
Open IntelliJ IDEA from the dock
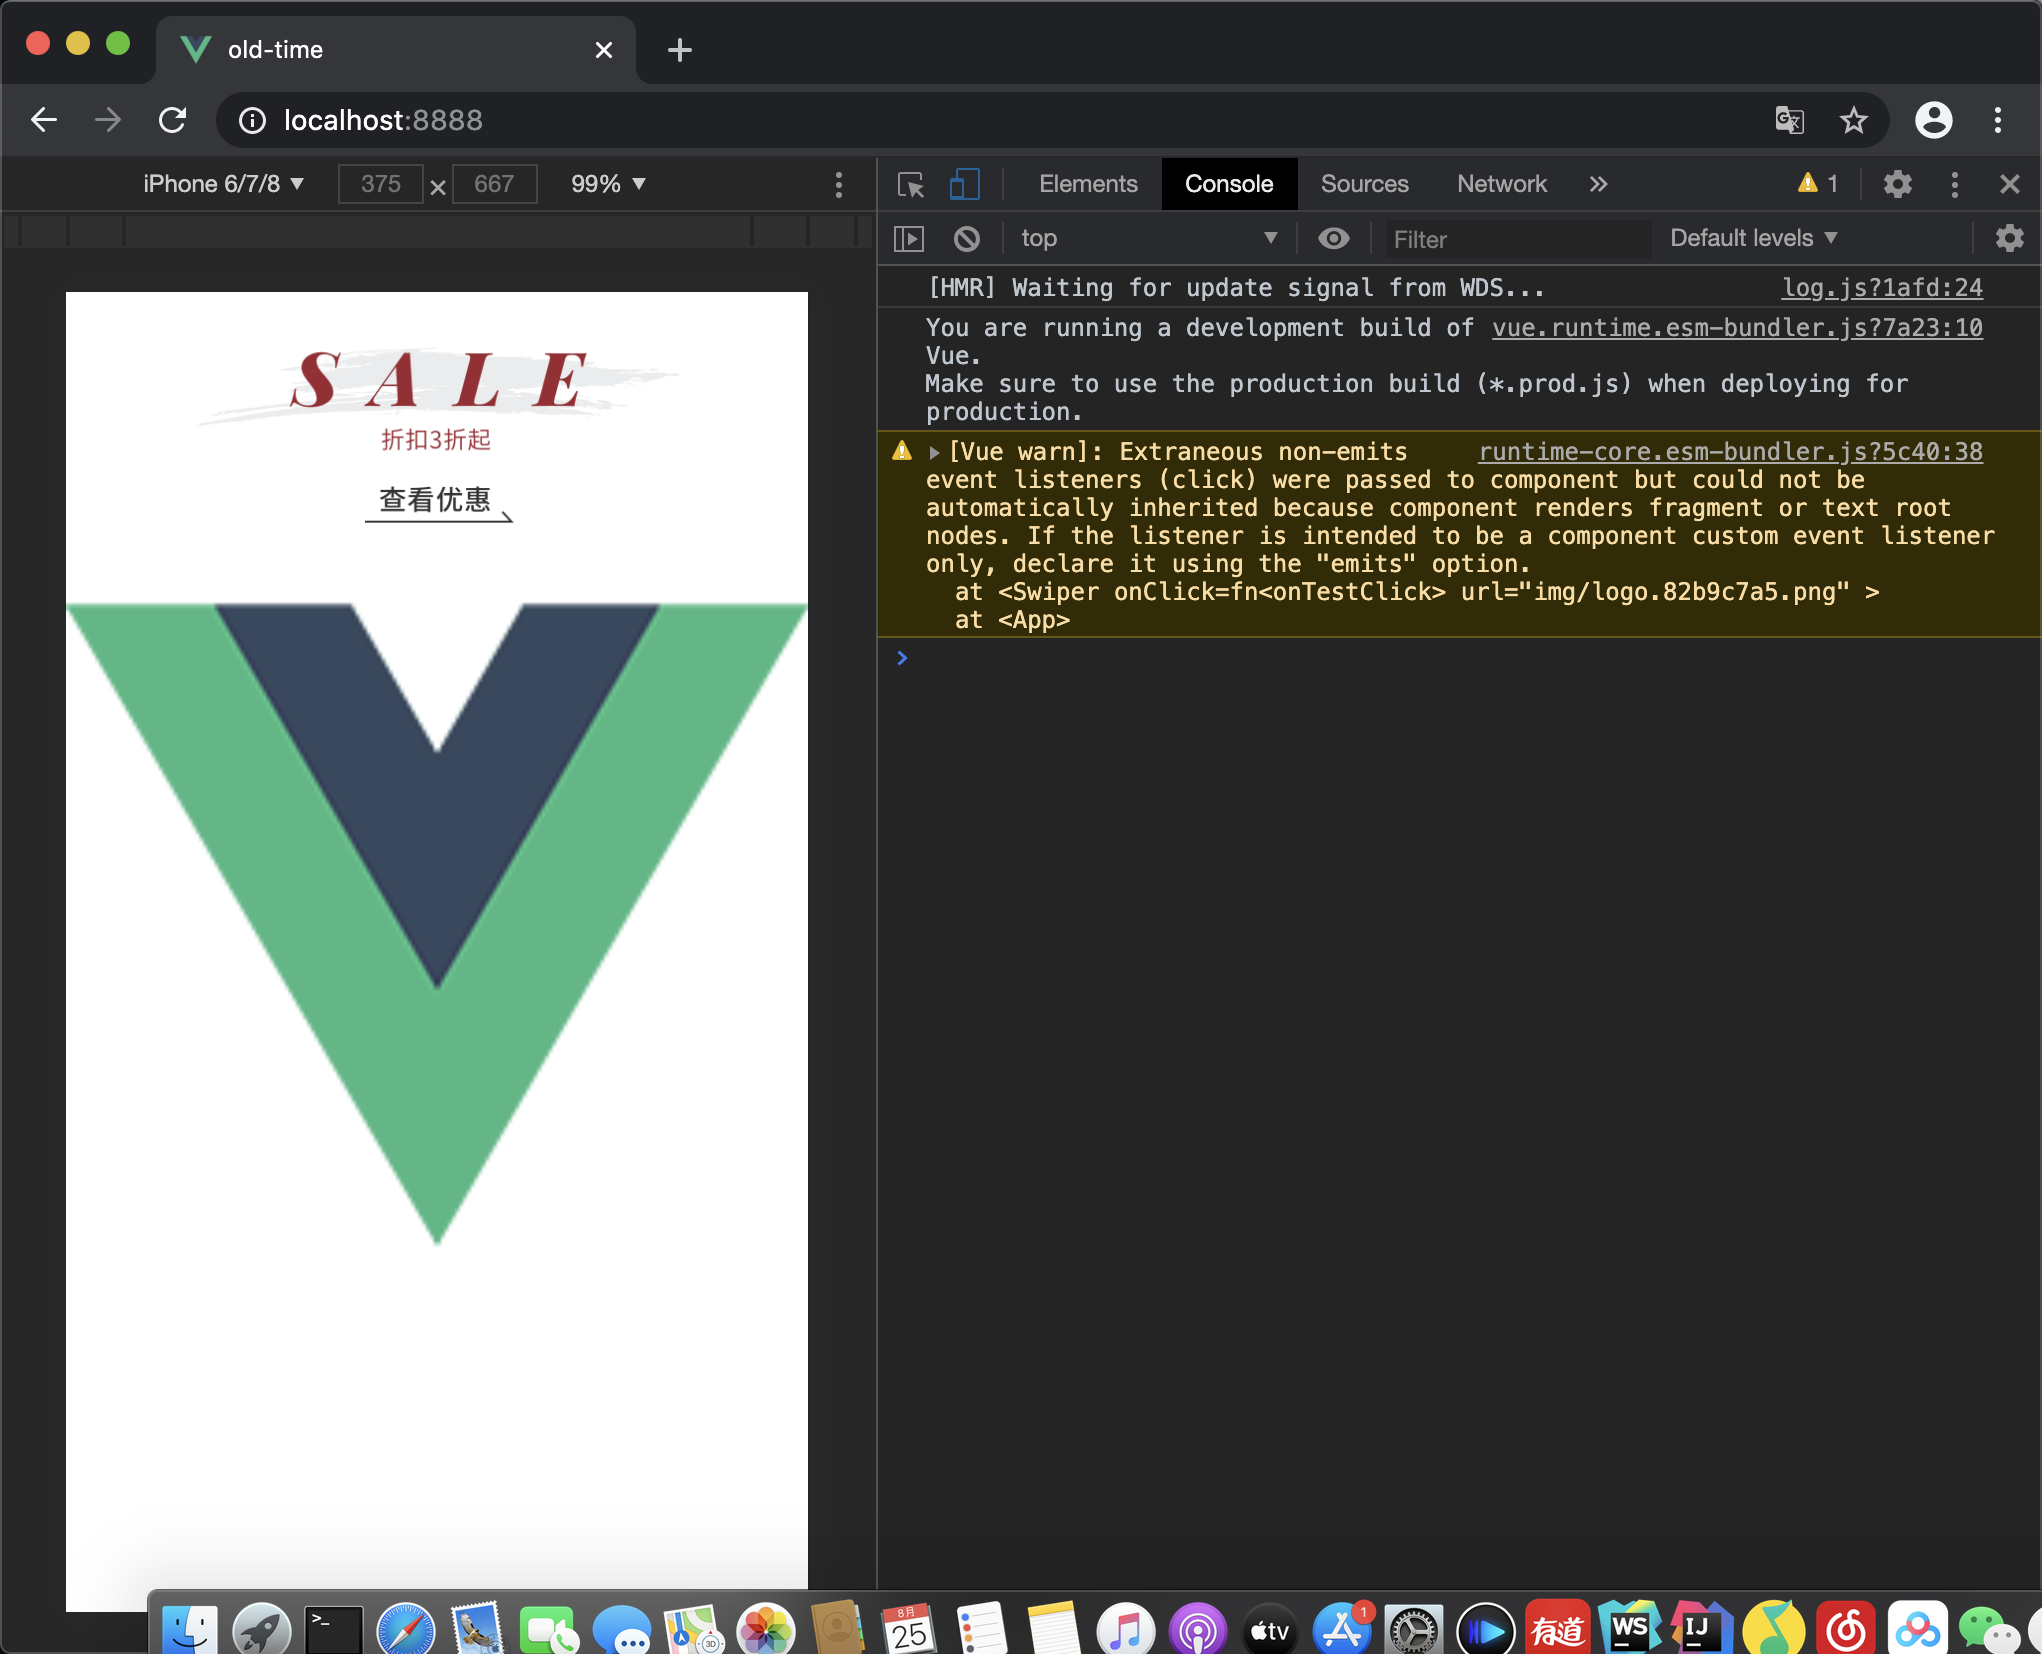(1702, 1628)
